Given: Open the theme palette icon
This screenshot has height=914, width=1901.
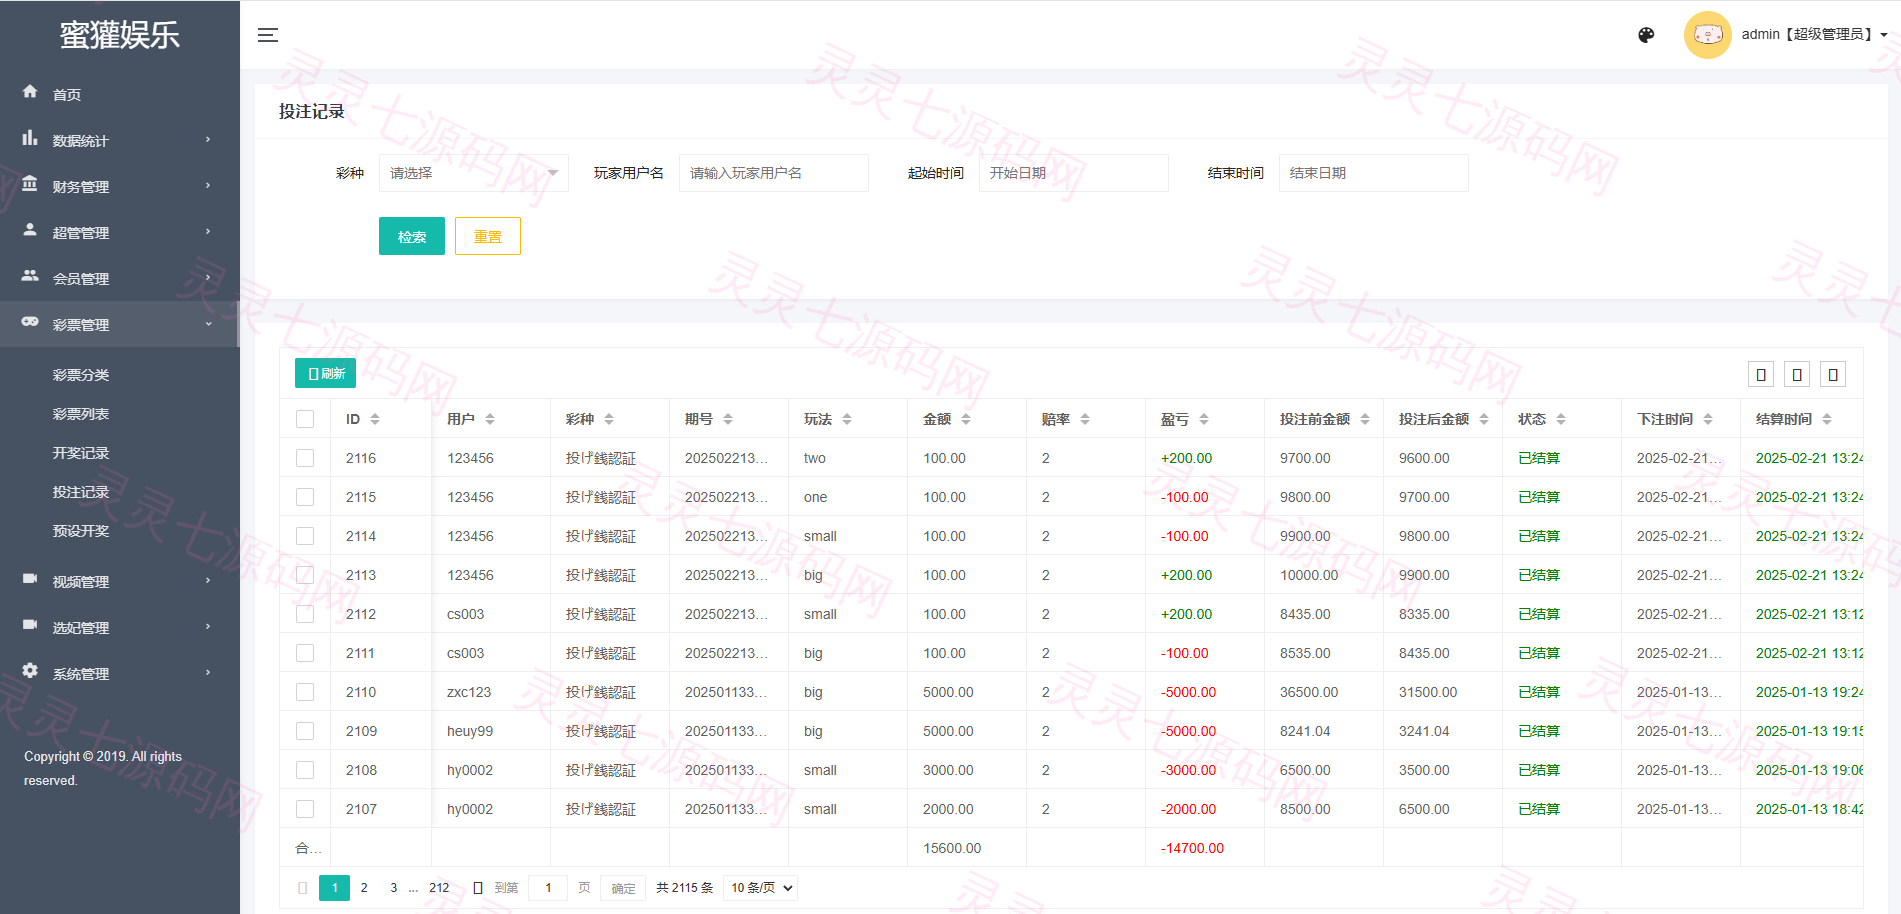Looking at the screenshot, I should [x=1646, y=35].
